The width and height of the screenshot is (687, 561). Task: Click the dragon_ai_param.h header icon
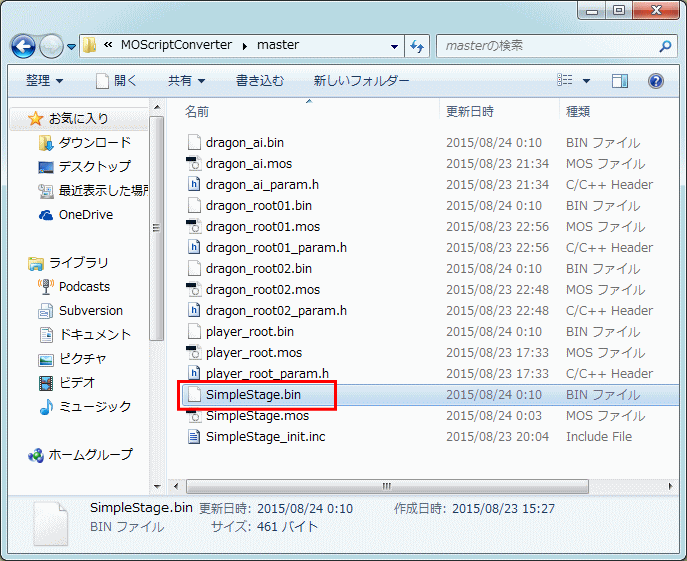[194, 185]
